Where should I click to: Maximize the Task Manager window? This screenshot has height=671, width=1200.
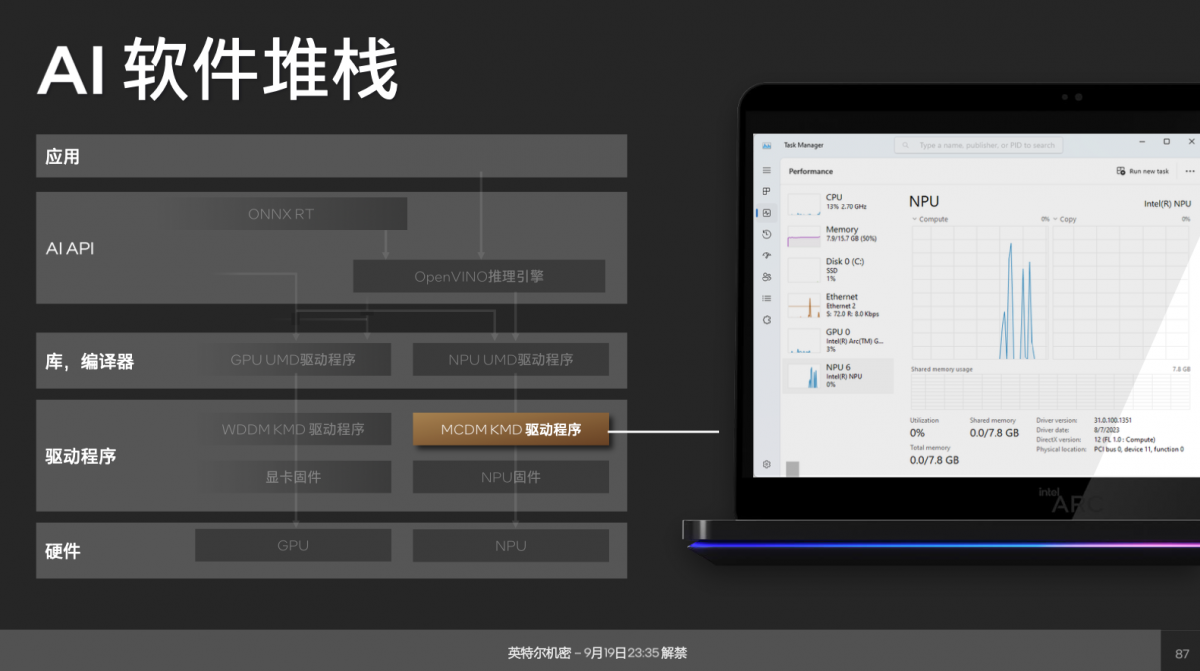(1167, 142)
